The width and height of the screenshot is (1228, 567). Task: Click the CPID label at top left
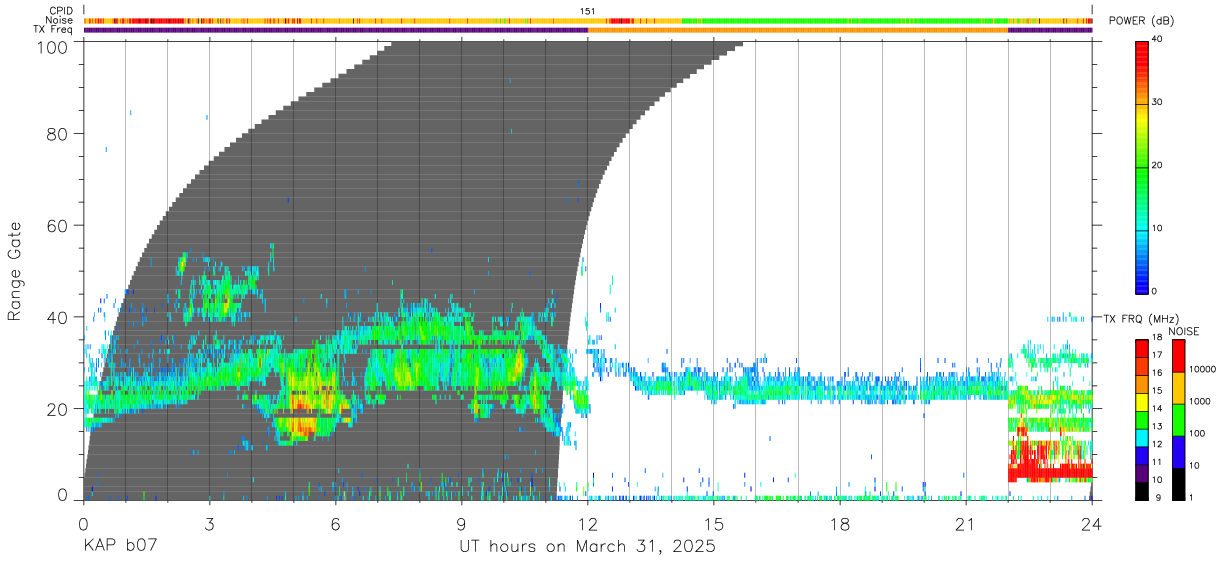click(61, 11)
